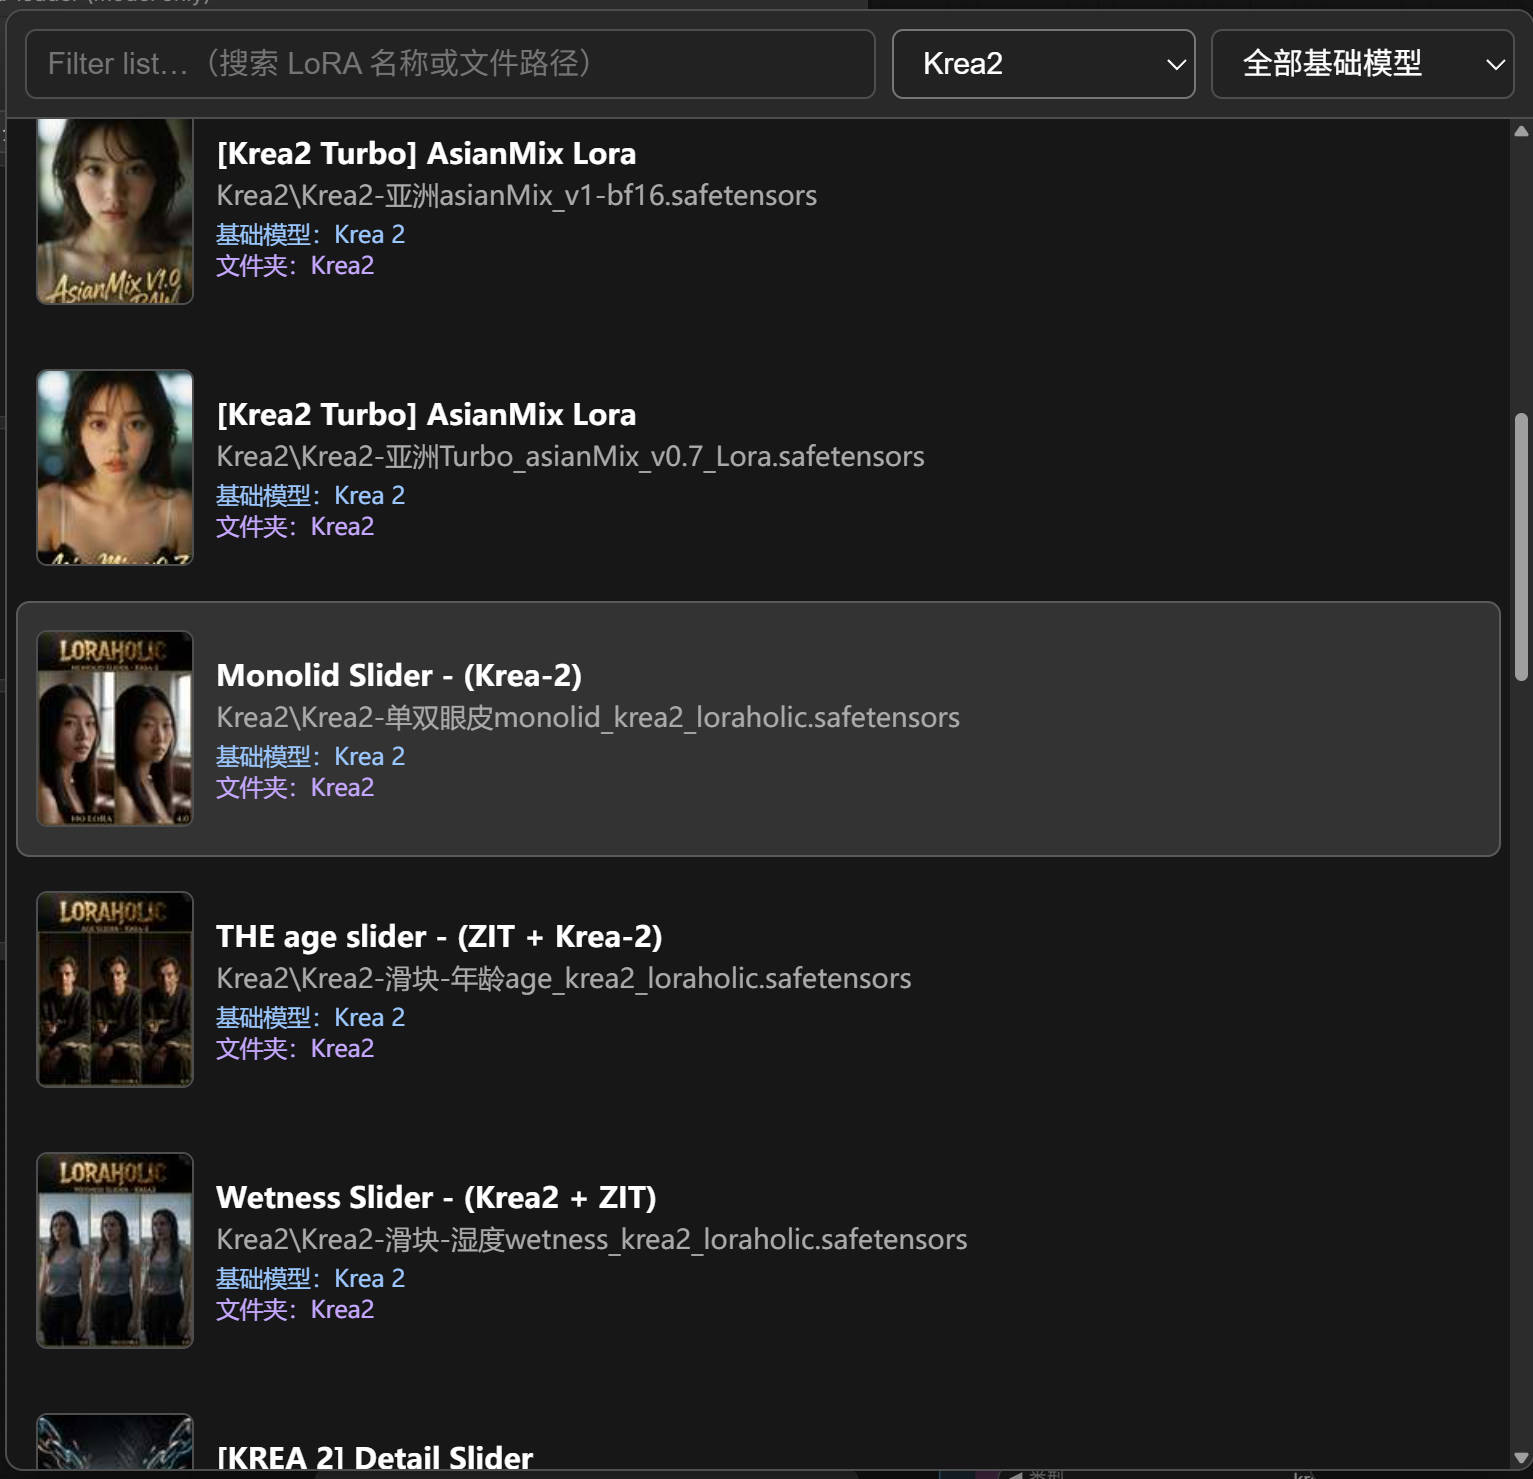Image resolution: width=1533 pixels, height=1479 pixels.
Task: Click 基础模型: Krea 2 under THE age slider
Action: (x=311, y=1017)
